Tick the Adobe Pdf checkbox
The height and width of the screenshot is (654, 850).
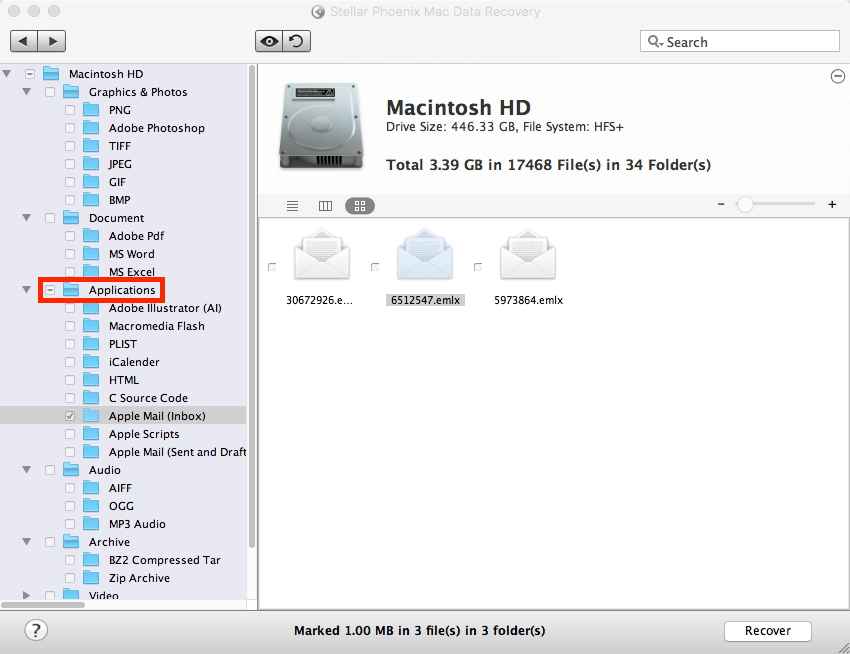point(70,236)
